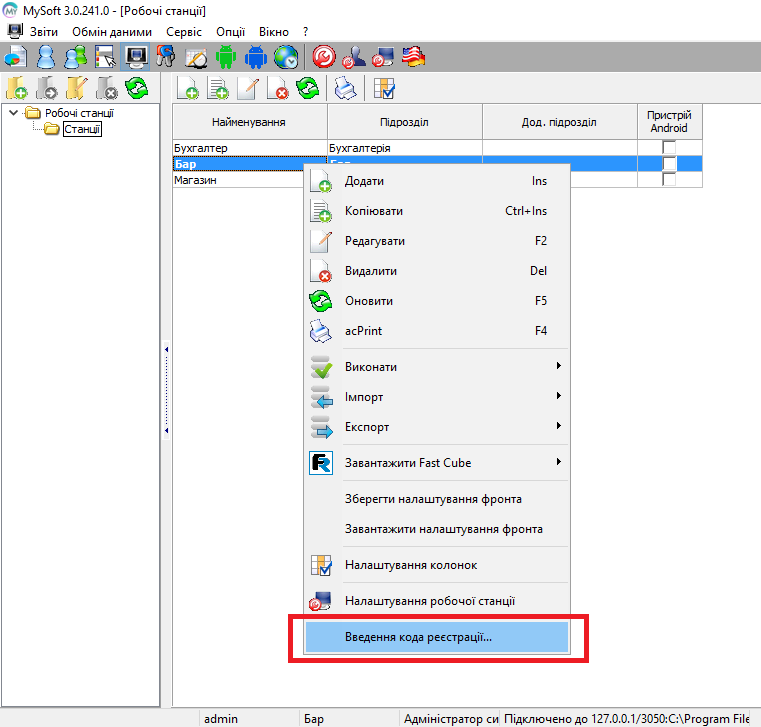761x727 pixels.
Task: Open the Сервіс menu
Action: point(183,32)
